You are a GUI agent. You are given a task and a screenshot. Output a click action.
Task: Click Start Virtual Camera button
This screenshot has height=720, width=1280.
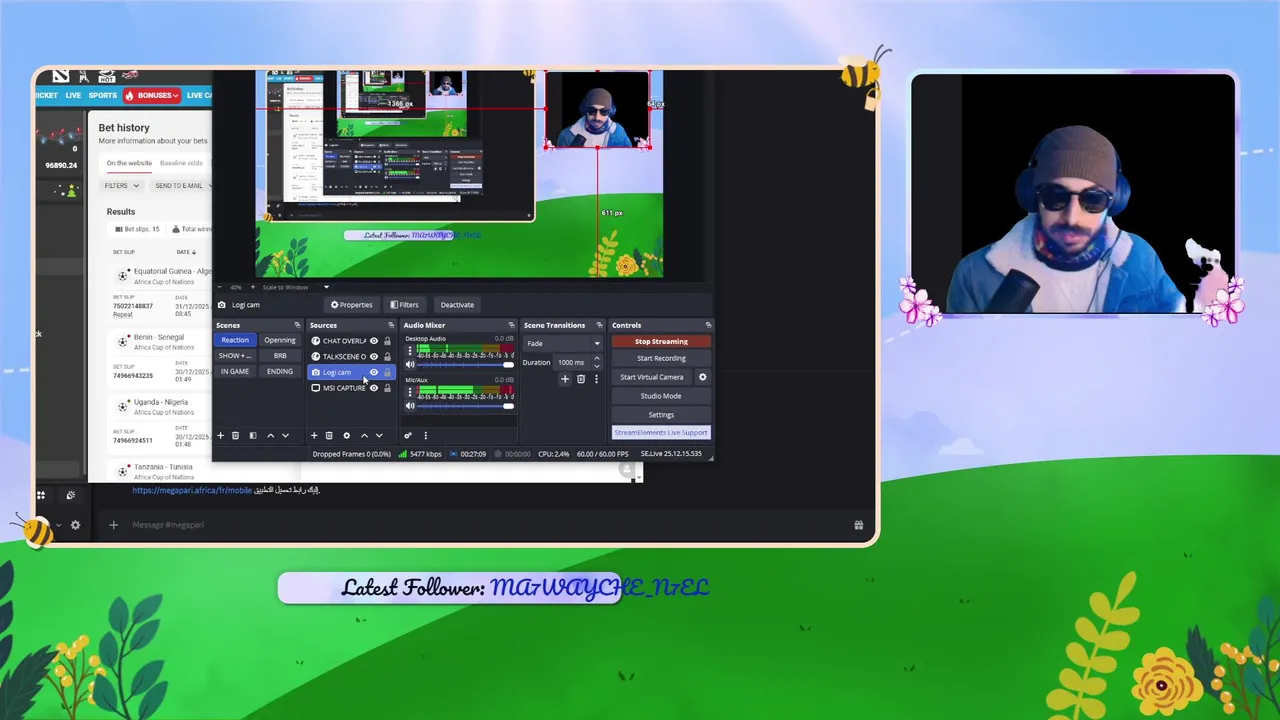tap(652, 377)
